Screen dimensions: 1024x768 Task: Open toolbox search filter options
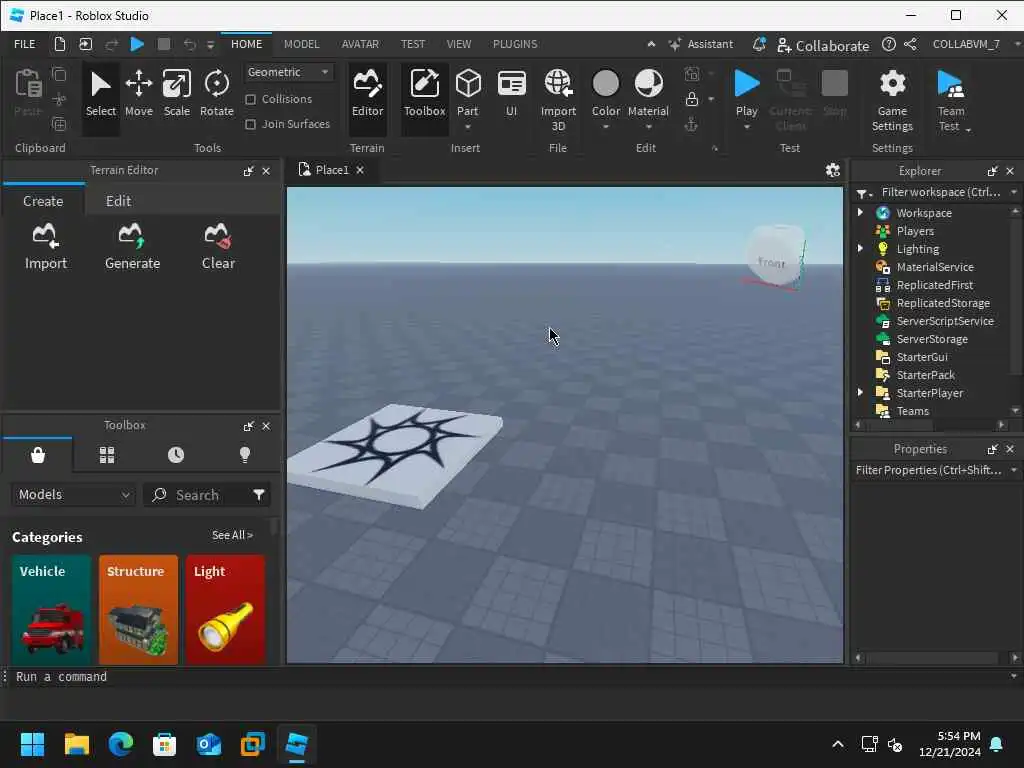tap(259, 495)
